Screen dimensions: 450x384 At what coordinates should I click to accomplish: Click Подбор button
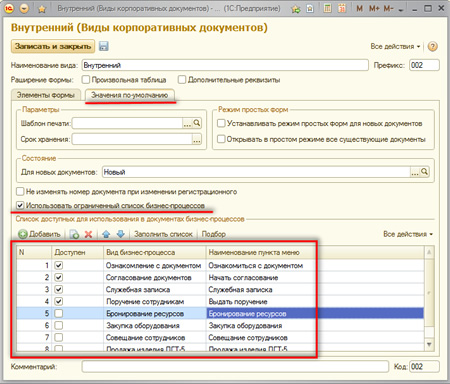point(214,234)
